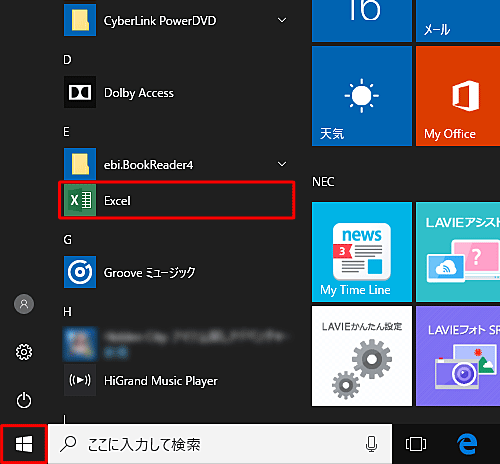Open the Dolby Access app icon
Image resolution: width=500 pixels, height=464 pixels.
80,92
